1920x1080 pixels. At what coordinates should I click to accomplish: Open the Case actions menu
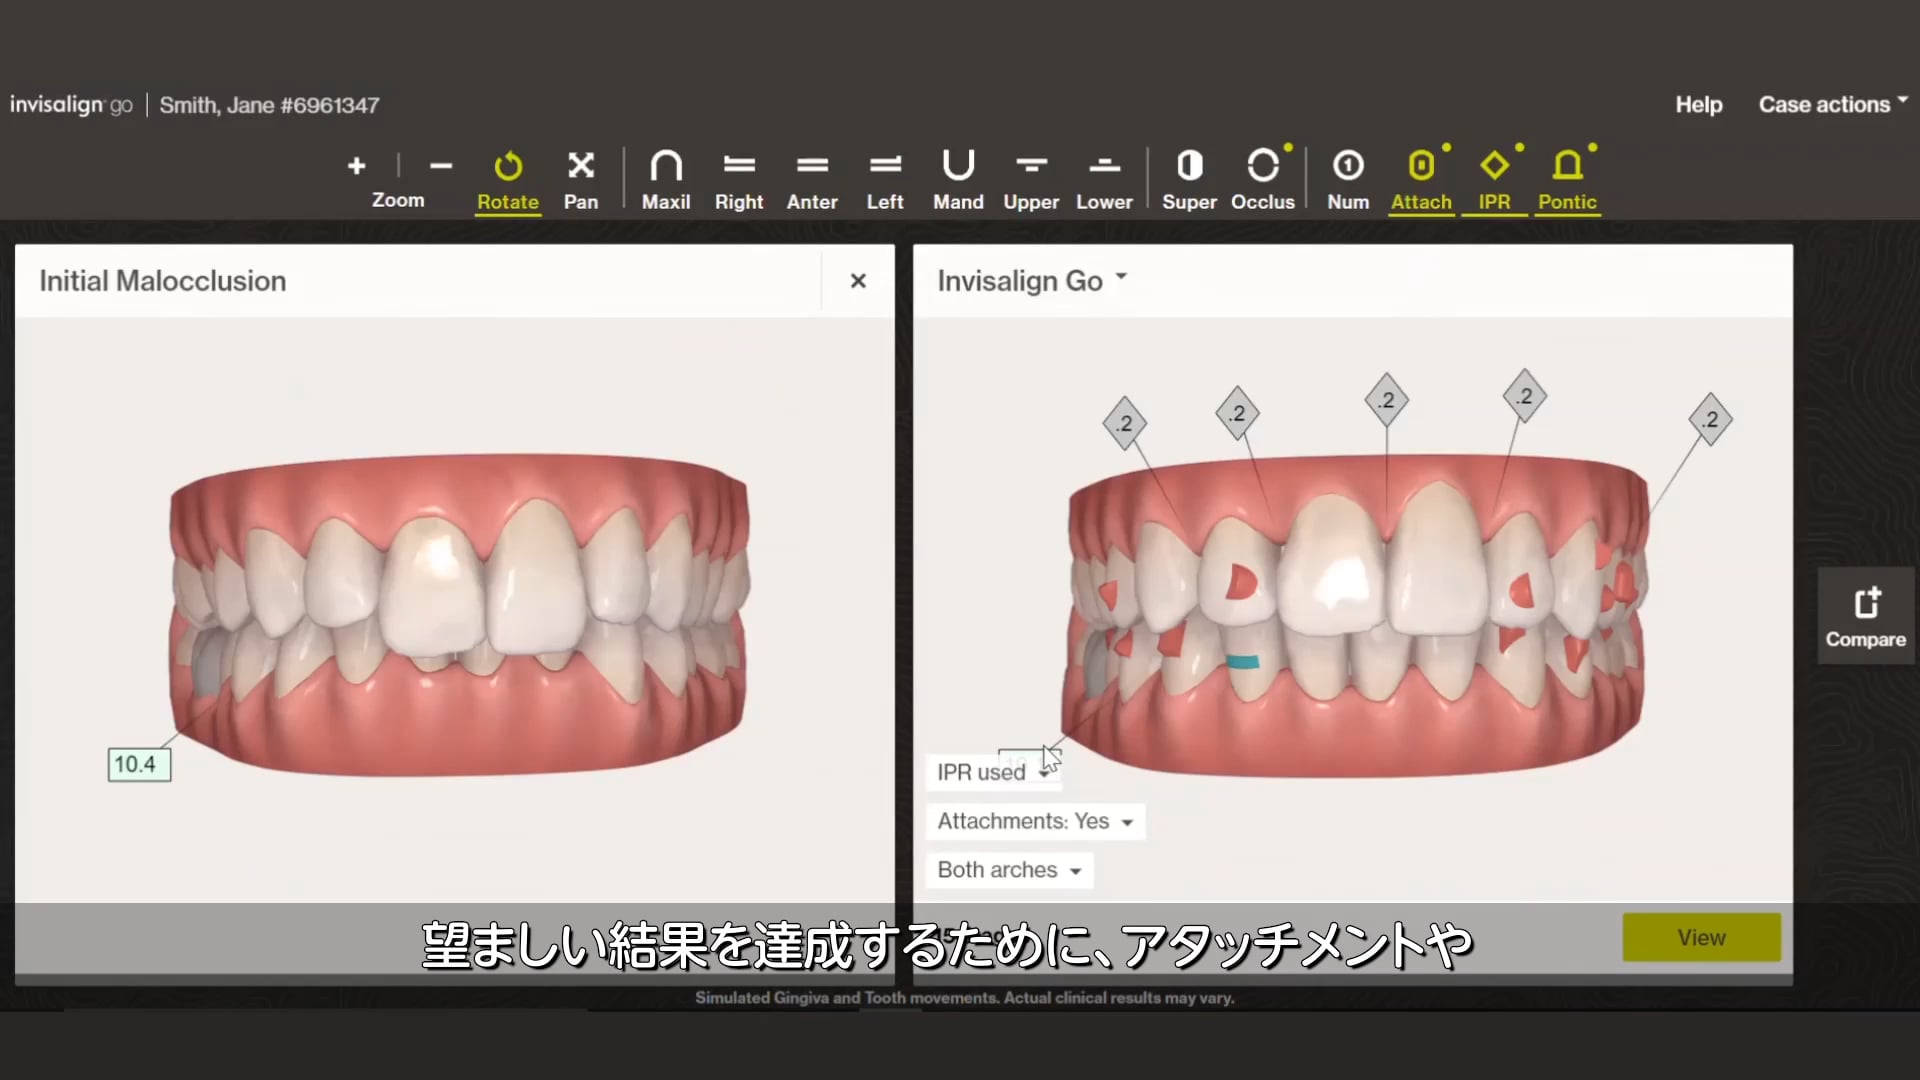click(x=1833, y=104)
